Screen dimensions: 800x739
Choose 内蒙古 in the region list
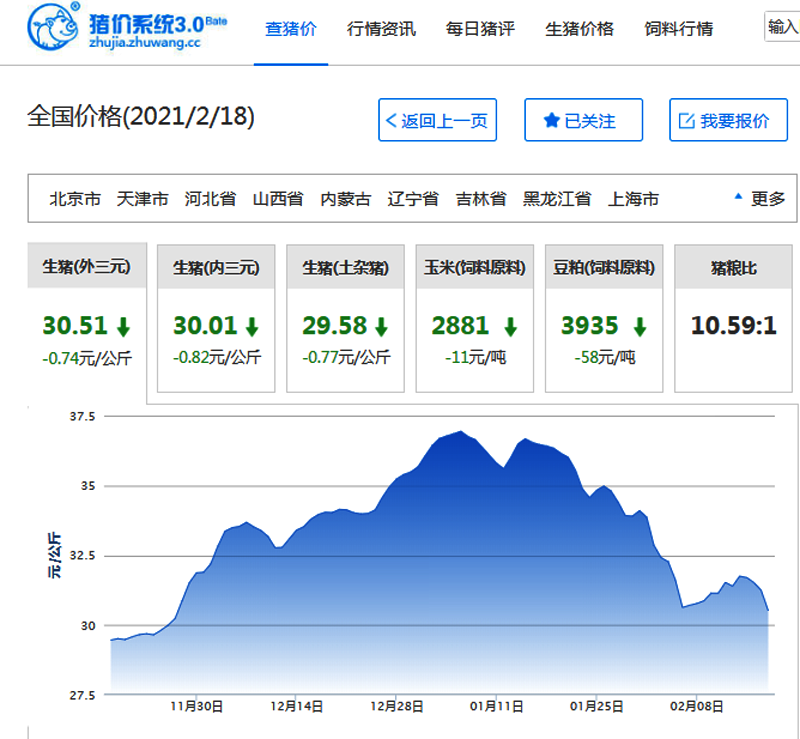click(345, 199)
